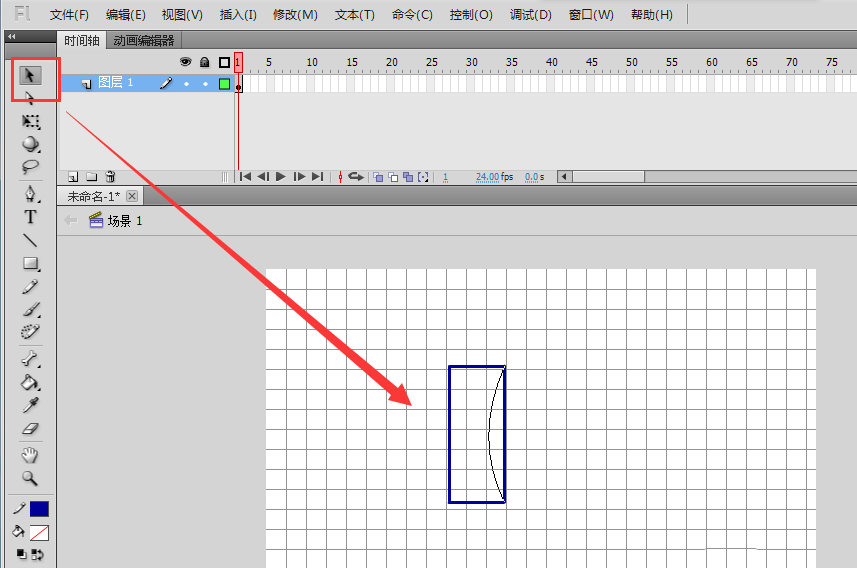Create a new layer in timeline
Viewport: 857px width, 568px height.
point(73,177)
